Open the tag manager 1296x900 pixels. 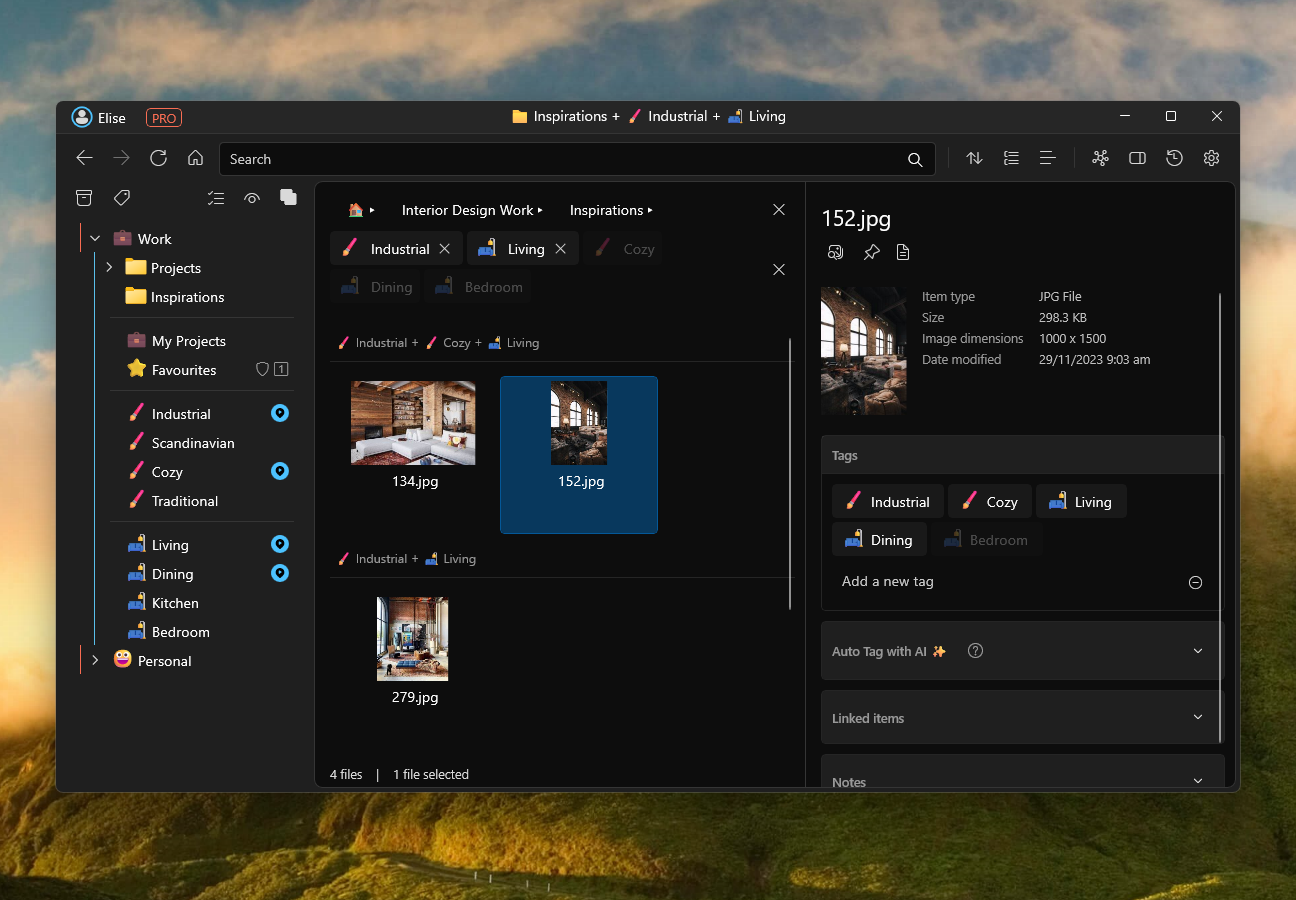tap(122, 197)
